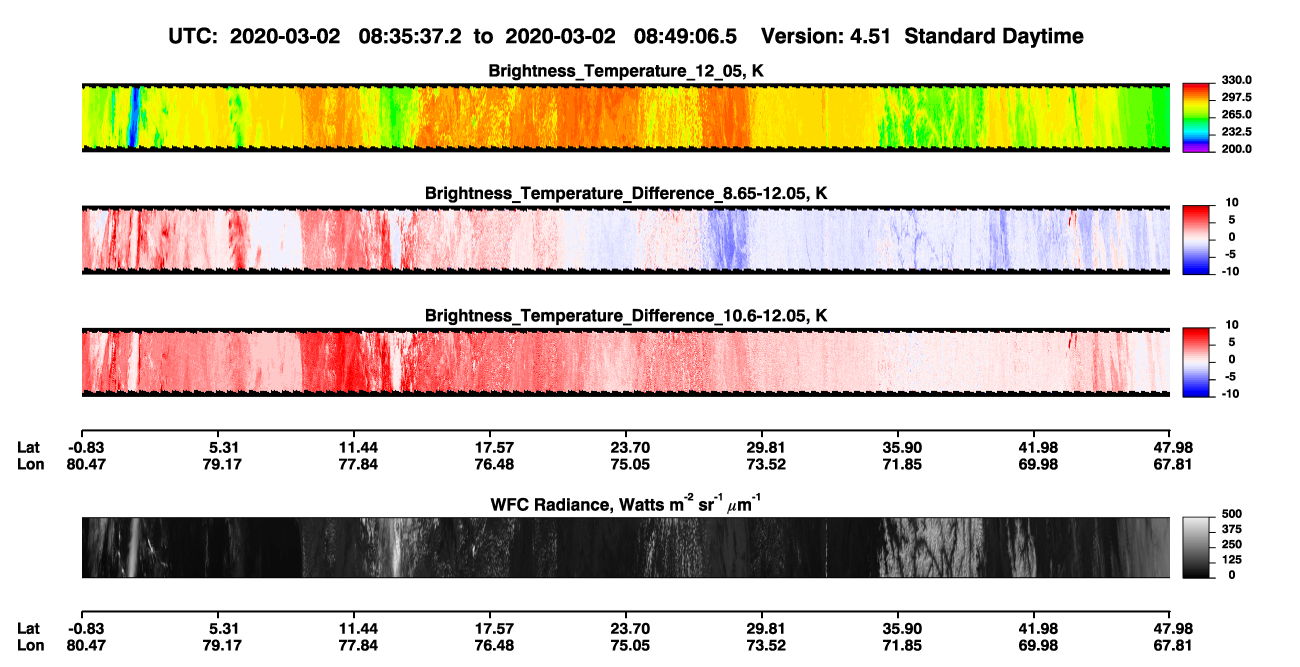Viewport: 1300px width, 667px height.
Task: Click longitude 77.84 under the WFC Radiance plot
Action: tap(358, 645)
